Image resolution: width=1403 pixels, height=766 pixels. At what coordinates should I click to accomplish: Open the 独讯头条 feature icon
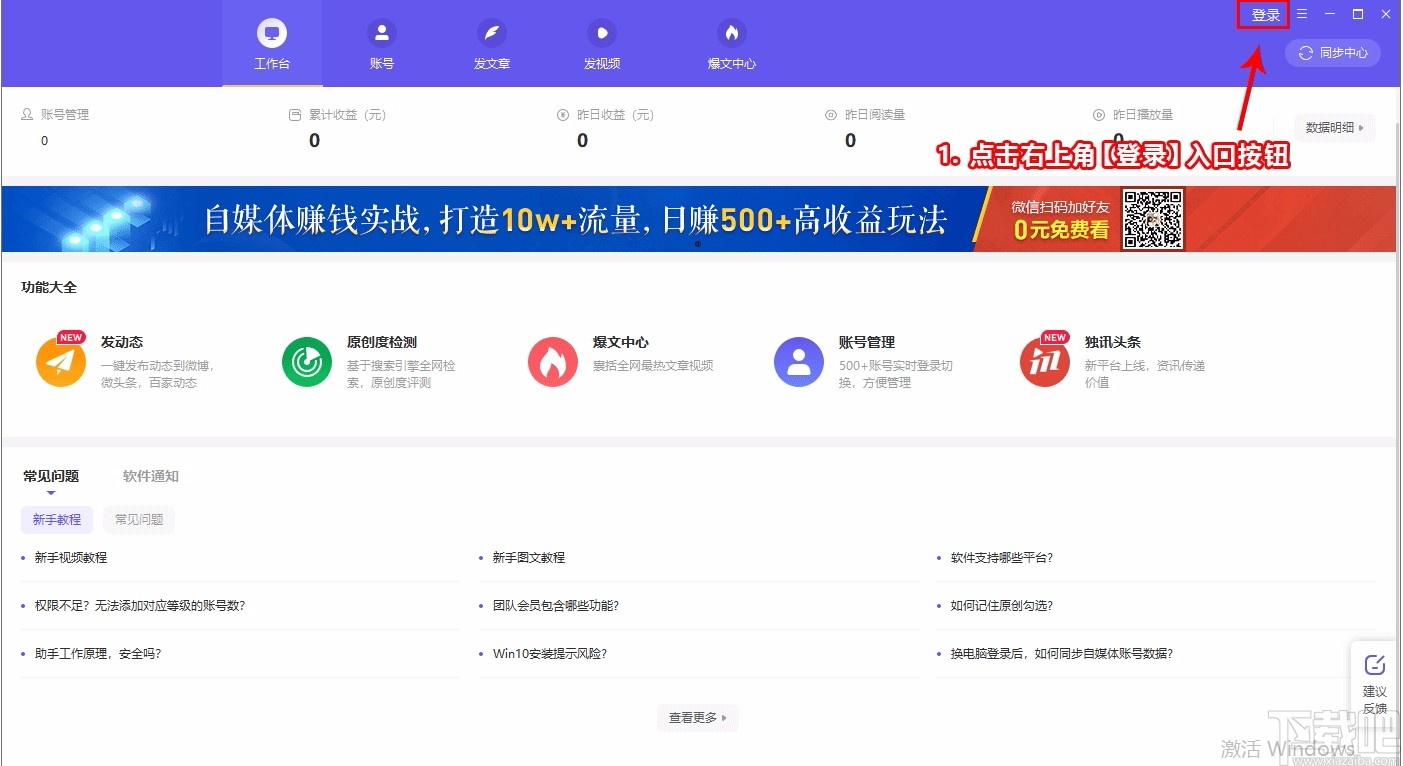[1044, 361]
